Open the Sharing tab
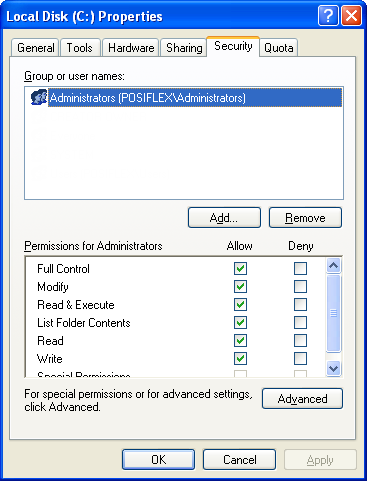This screenshot has height=481, width=367. pyautogui.click(x=184, y=48)
